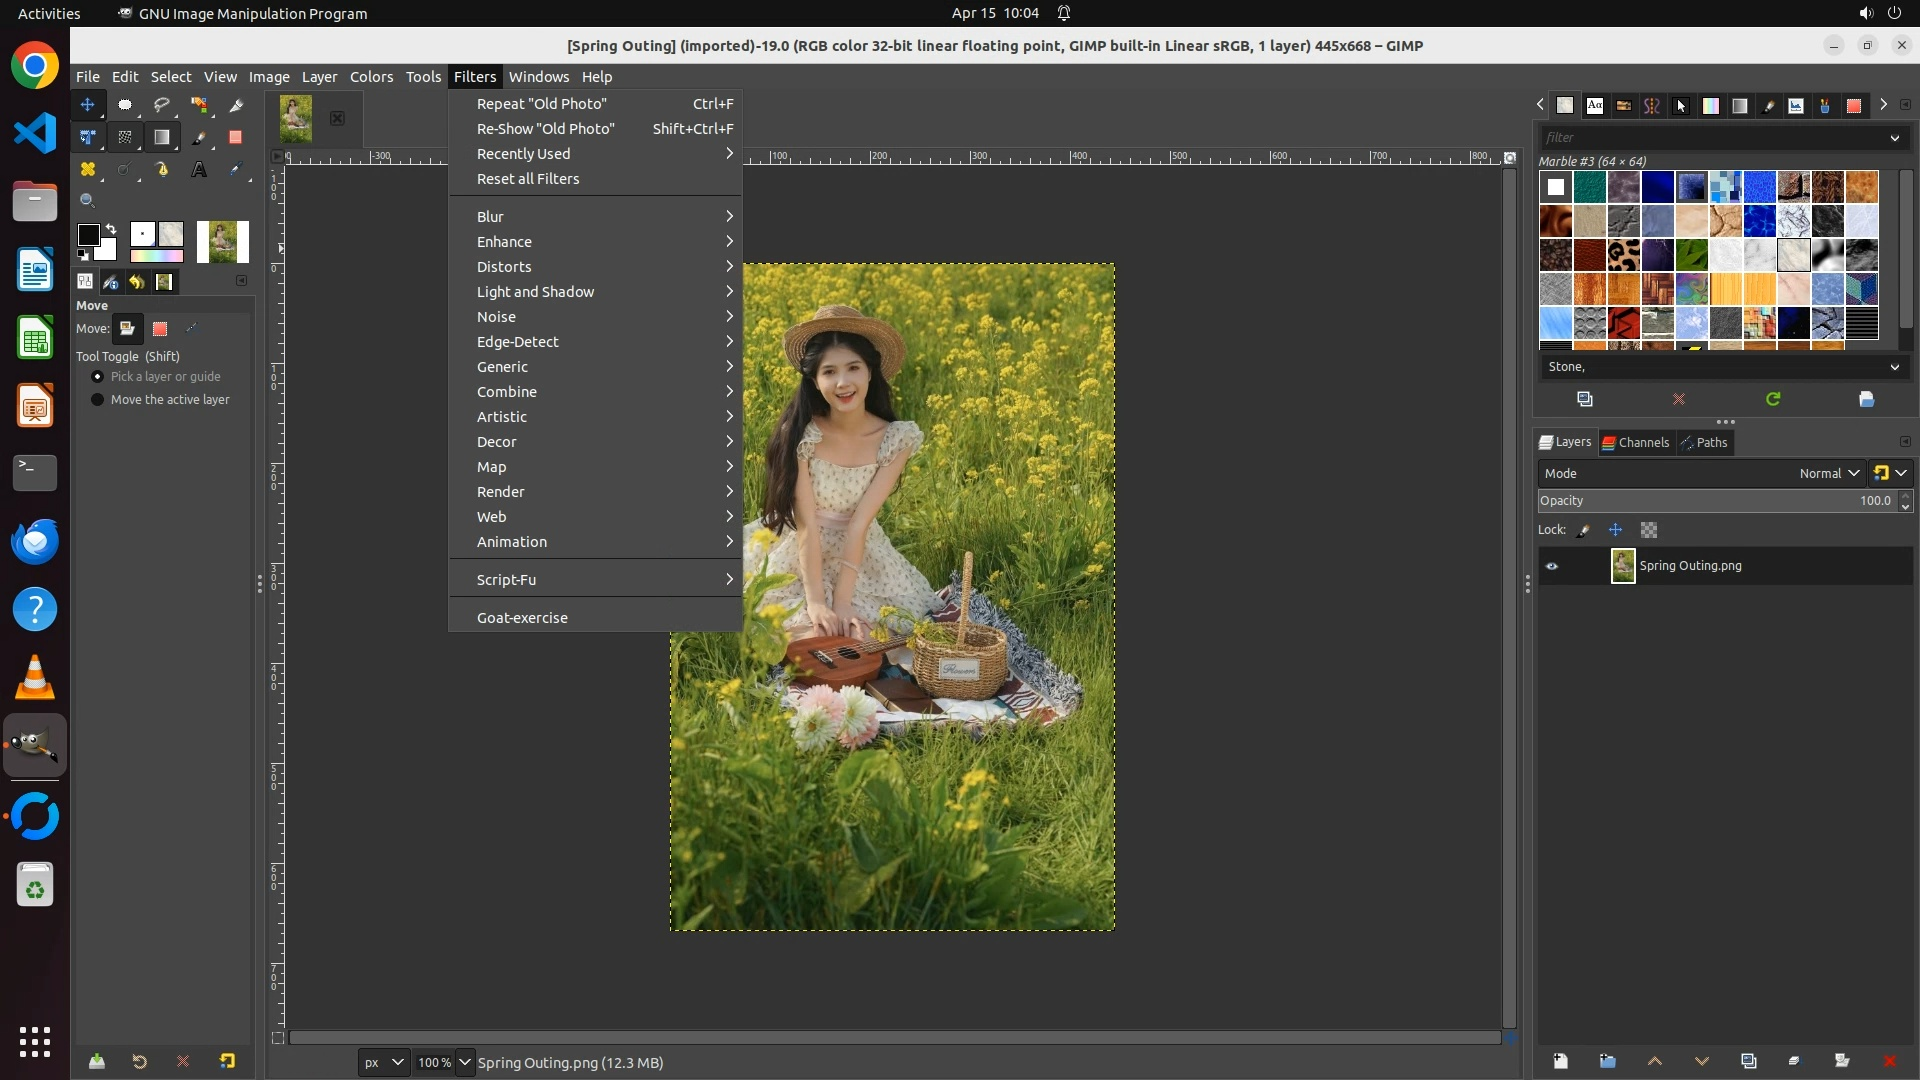The image size is (1920, 1080).
Task: Refresh the patterns list
Action: pyautogui.click(x=1773, y=399)
